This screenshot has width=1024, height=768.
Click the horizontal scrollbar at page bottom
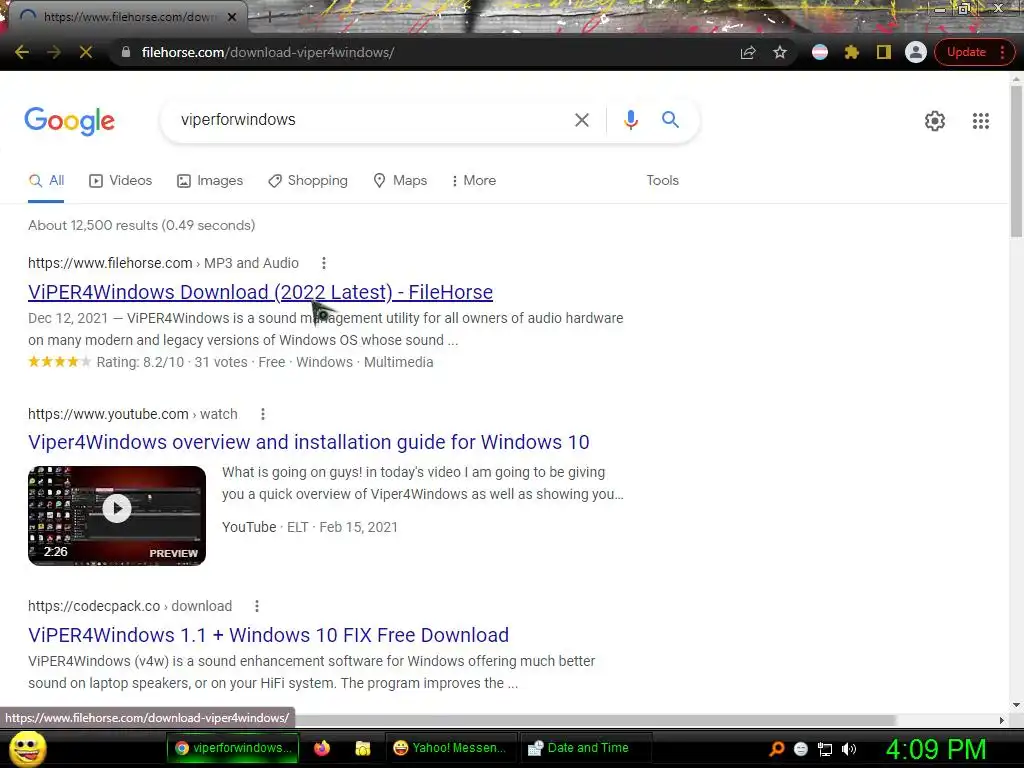coord(594,720)
